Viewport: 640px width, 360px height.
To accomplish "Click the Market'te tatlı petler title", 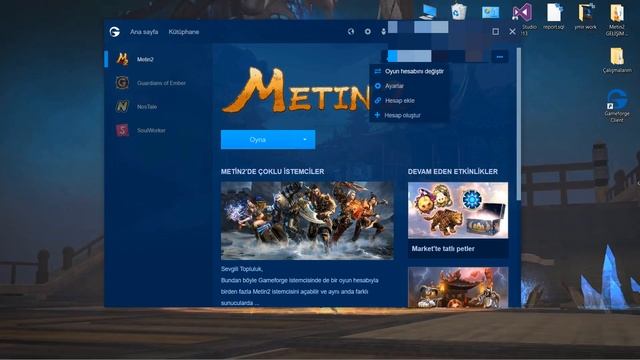I will pyautogui.click(x=443, y=249).
